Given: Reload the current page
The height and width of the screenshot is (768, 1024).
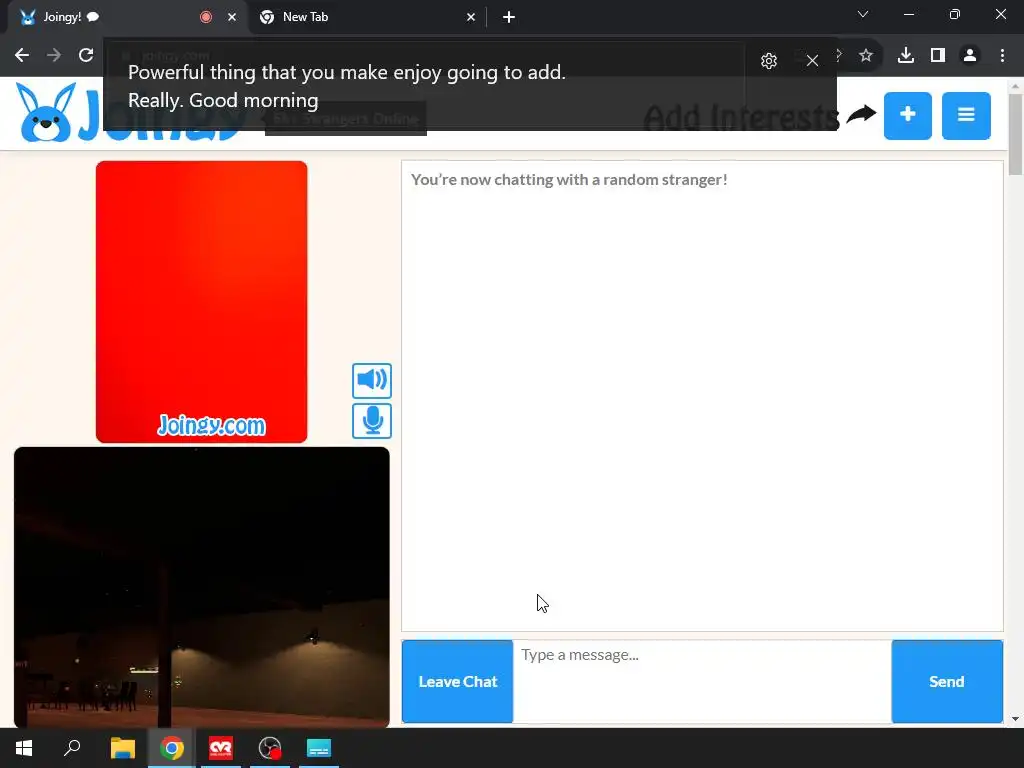Looking at the screenshot, I should pyautogui.click(x=86, y=55).
